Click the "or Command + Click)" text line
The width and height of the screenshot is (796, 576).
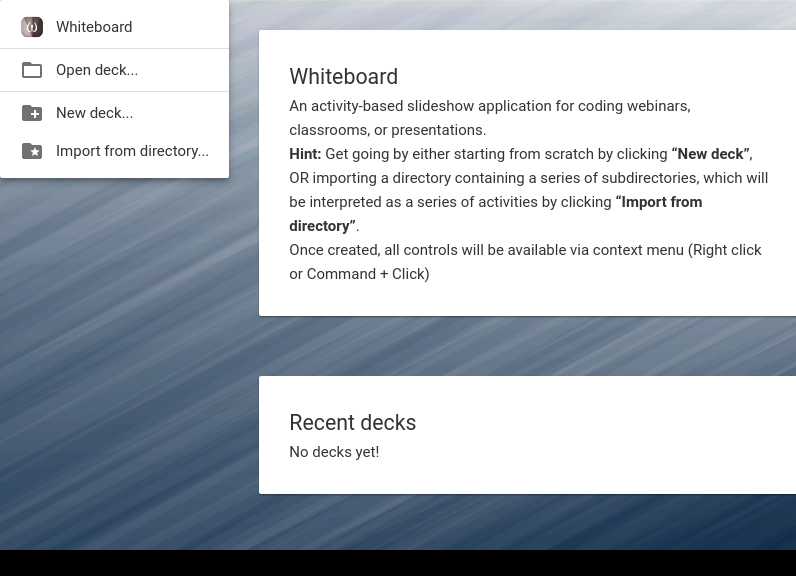point(359,274)
